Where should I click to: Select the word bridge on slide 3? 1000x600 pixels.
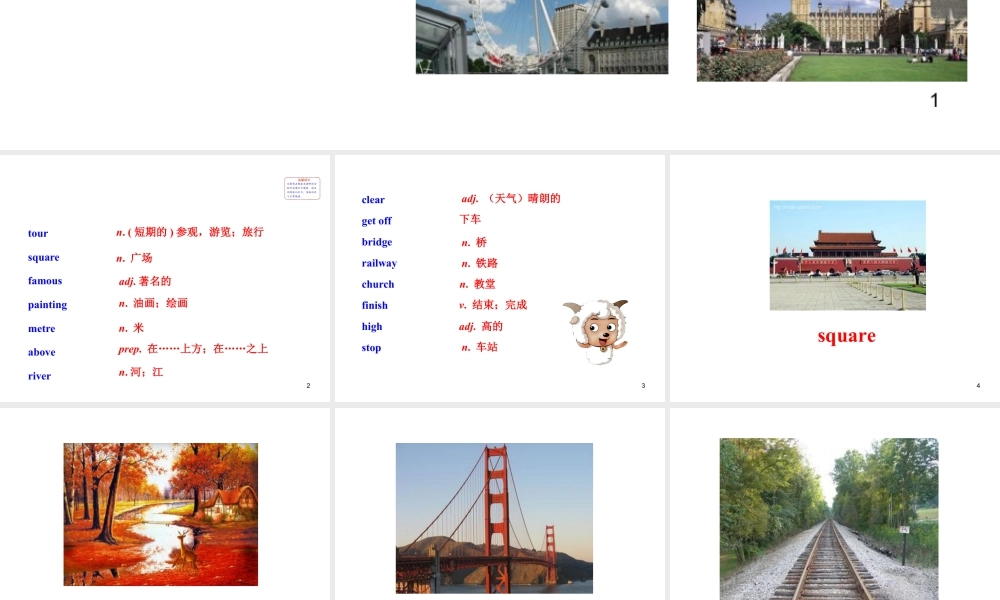pos(376,241)
